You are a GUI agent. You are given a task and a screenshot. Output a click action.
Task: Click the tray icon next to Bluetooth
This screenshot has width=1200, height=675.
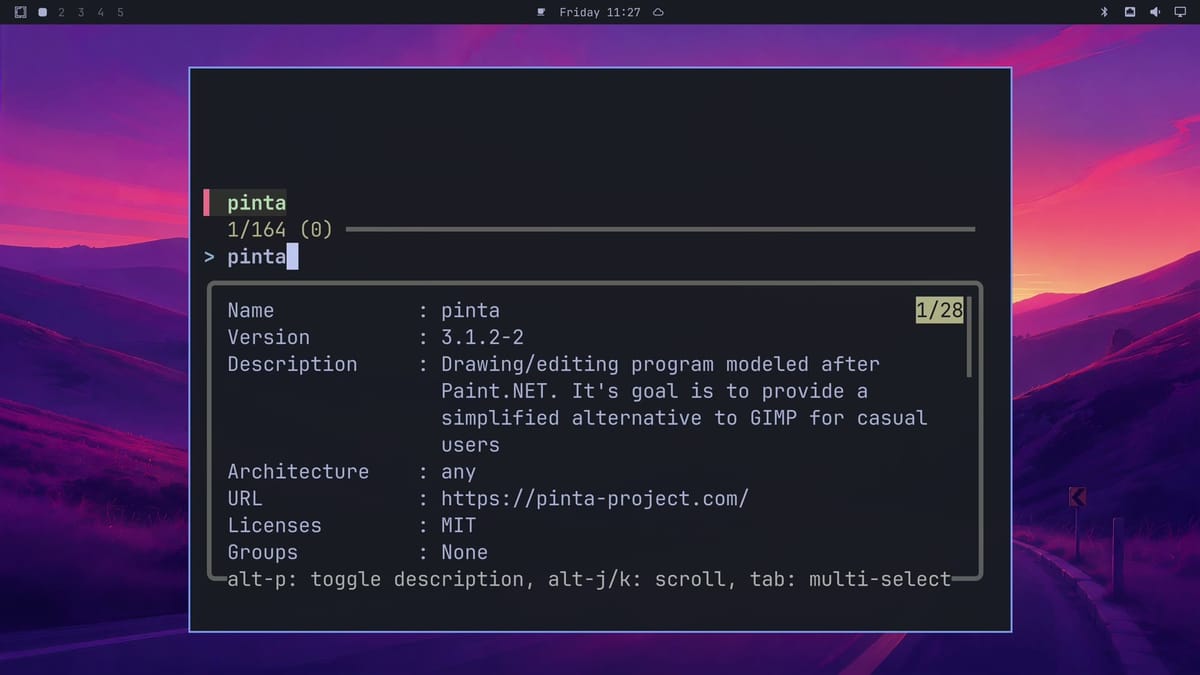(x=1130, y=12)
